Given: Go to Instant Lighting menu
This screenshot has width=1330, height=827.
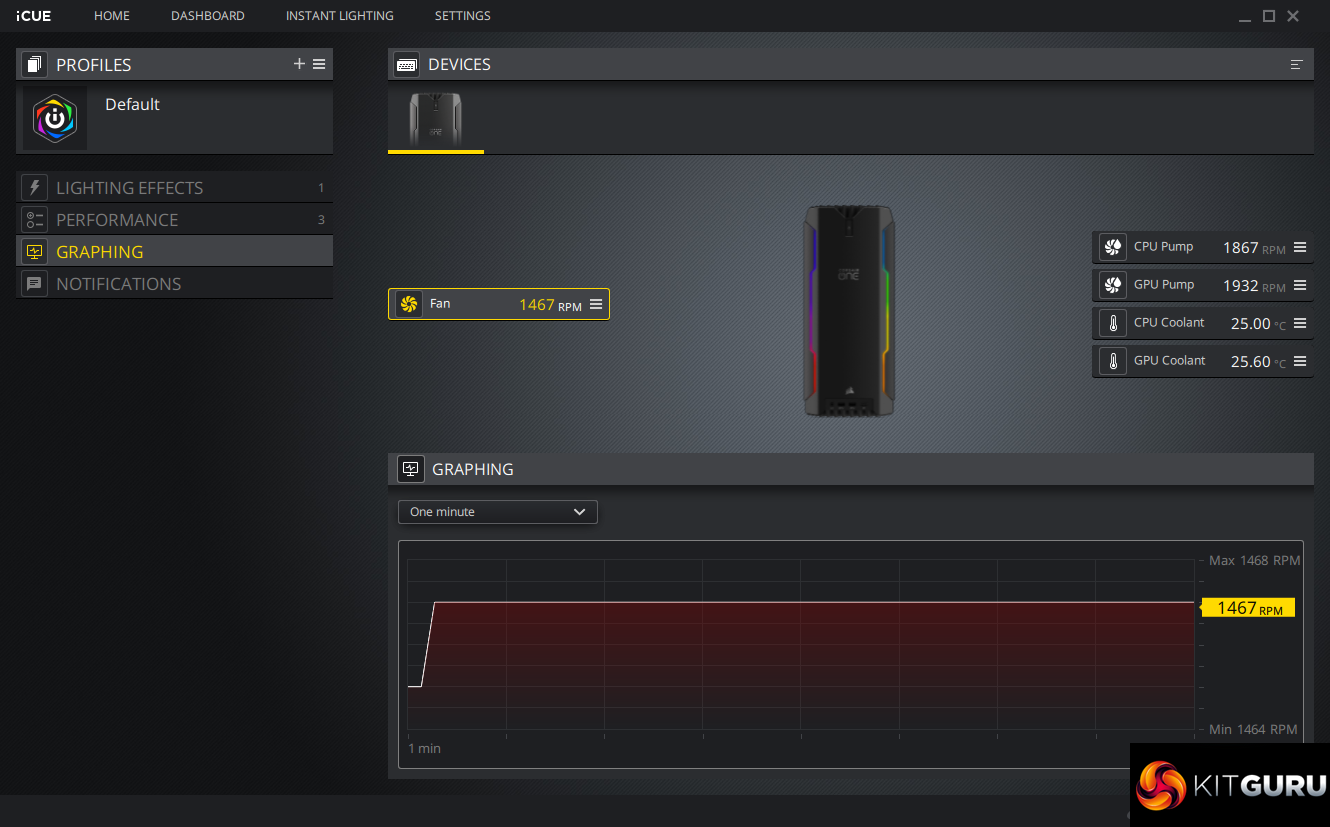Looking at the screenshot, I should [x=339, y=16].
